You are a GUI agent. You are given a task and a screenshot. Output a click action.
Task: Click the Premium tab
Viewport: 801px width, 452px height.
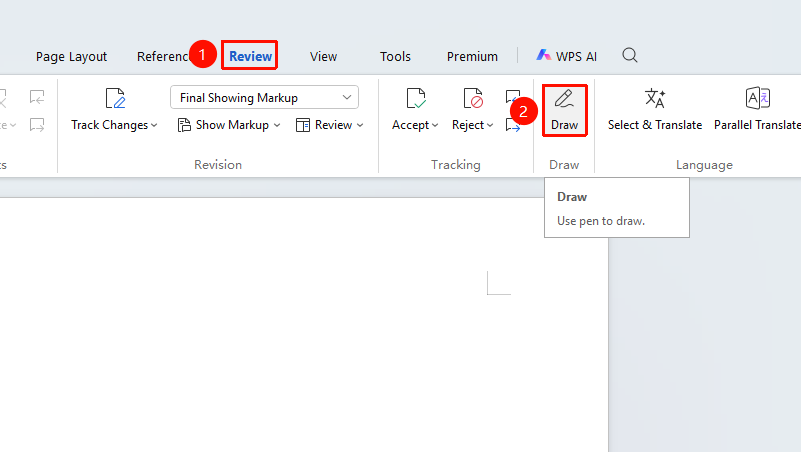point(472,56)
